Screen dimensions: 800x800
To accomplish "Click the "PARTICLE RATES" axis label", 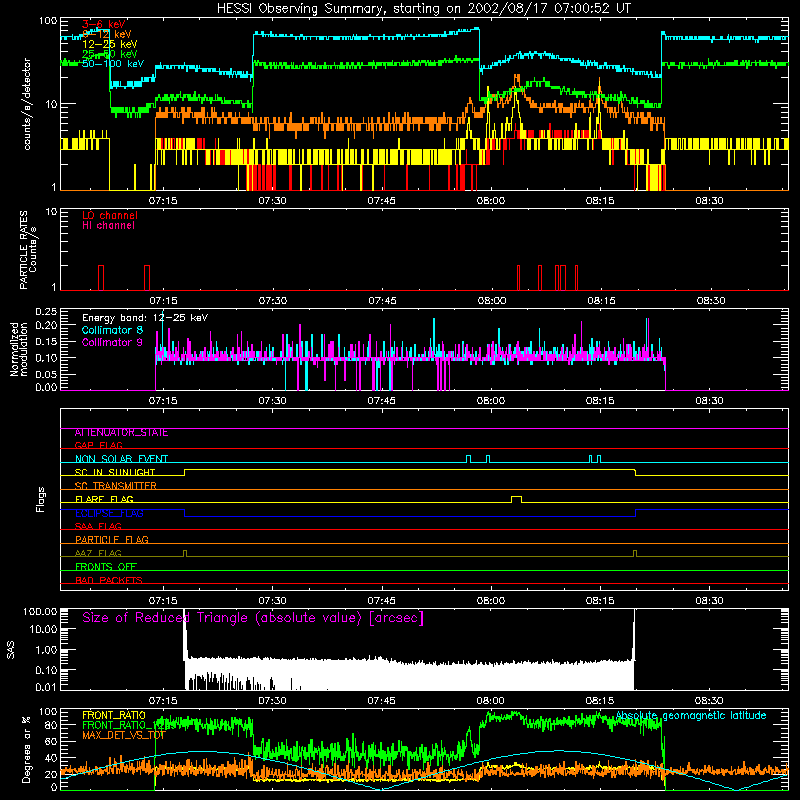I will (x=23, y=250).
